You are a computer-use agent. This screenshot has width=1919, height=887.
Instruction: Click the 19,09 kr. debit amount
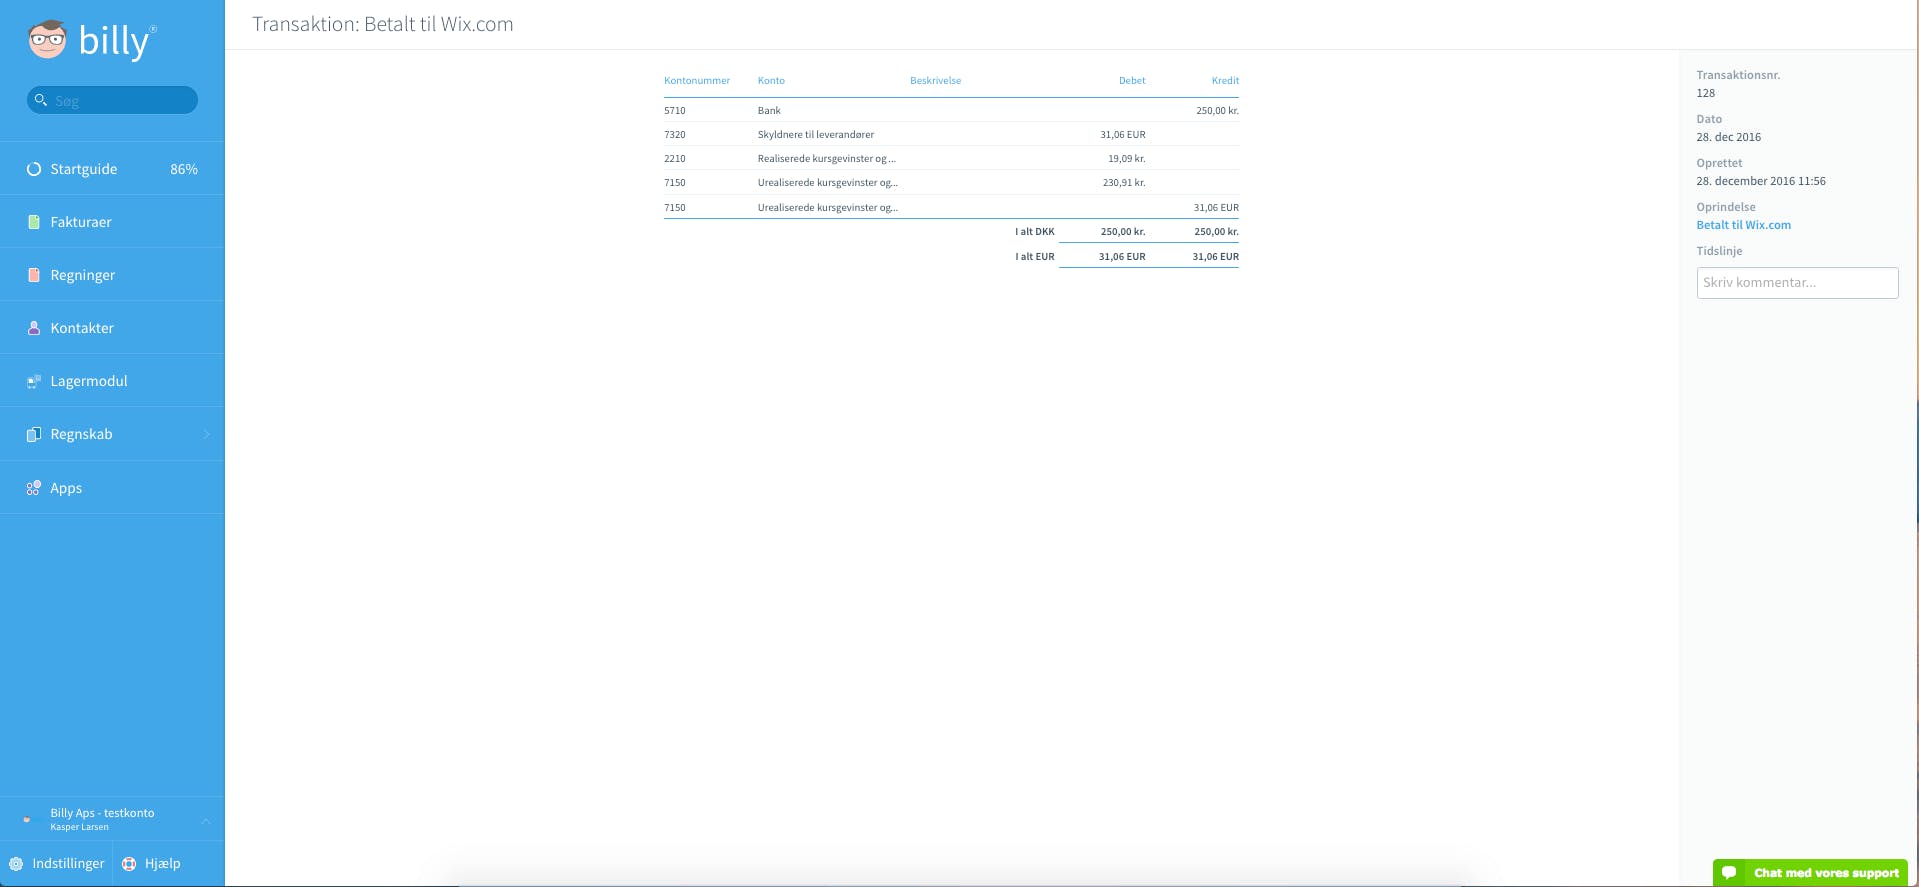click(x=1127, y=158)
